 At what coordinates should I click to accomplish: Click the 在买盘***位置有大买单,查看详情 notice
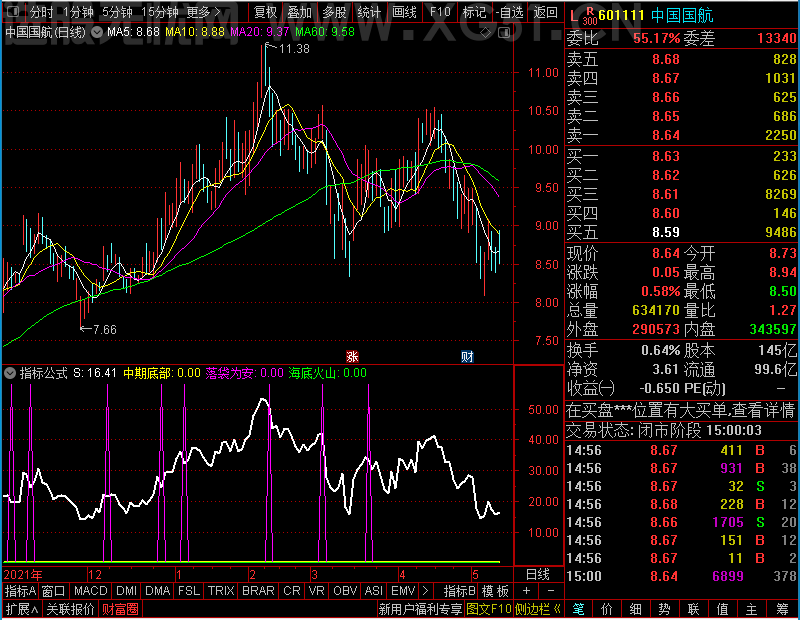[x=681, y=410]
